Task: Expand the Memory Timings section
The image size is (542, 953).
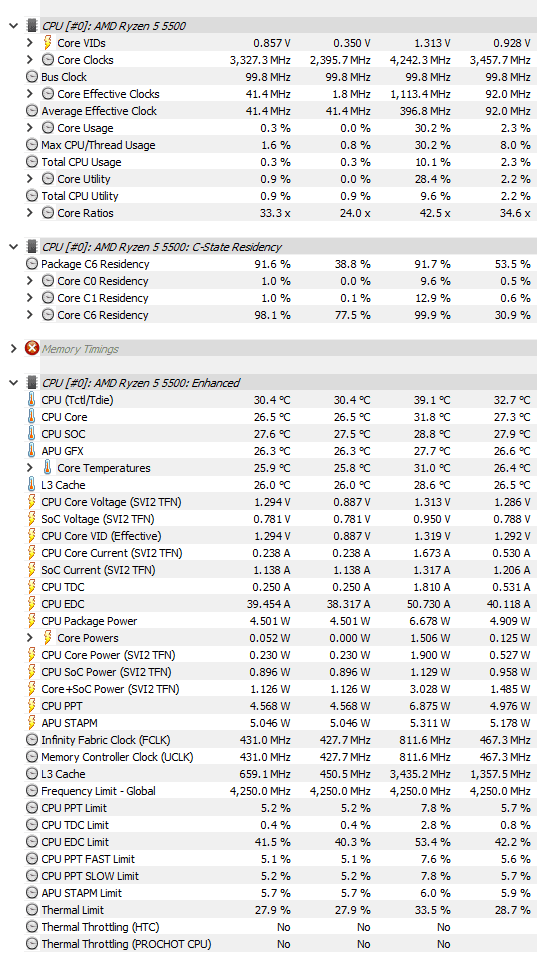Action: (x=13, y=349)
